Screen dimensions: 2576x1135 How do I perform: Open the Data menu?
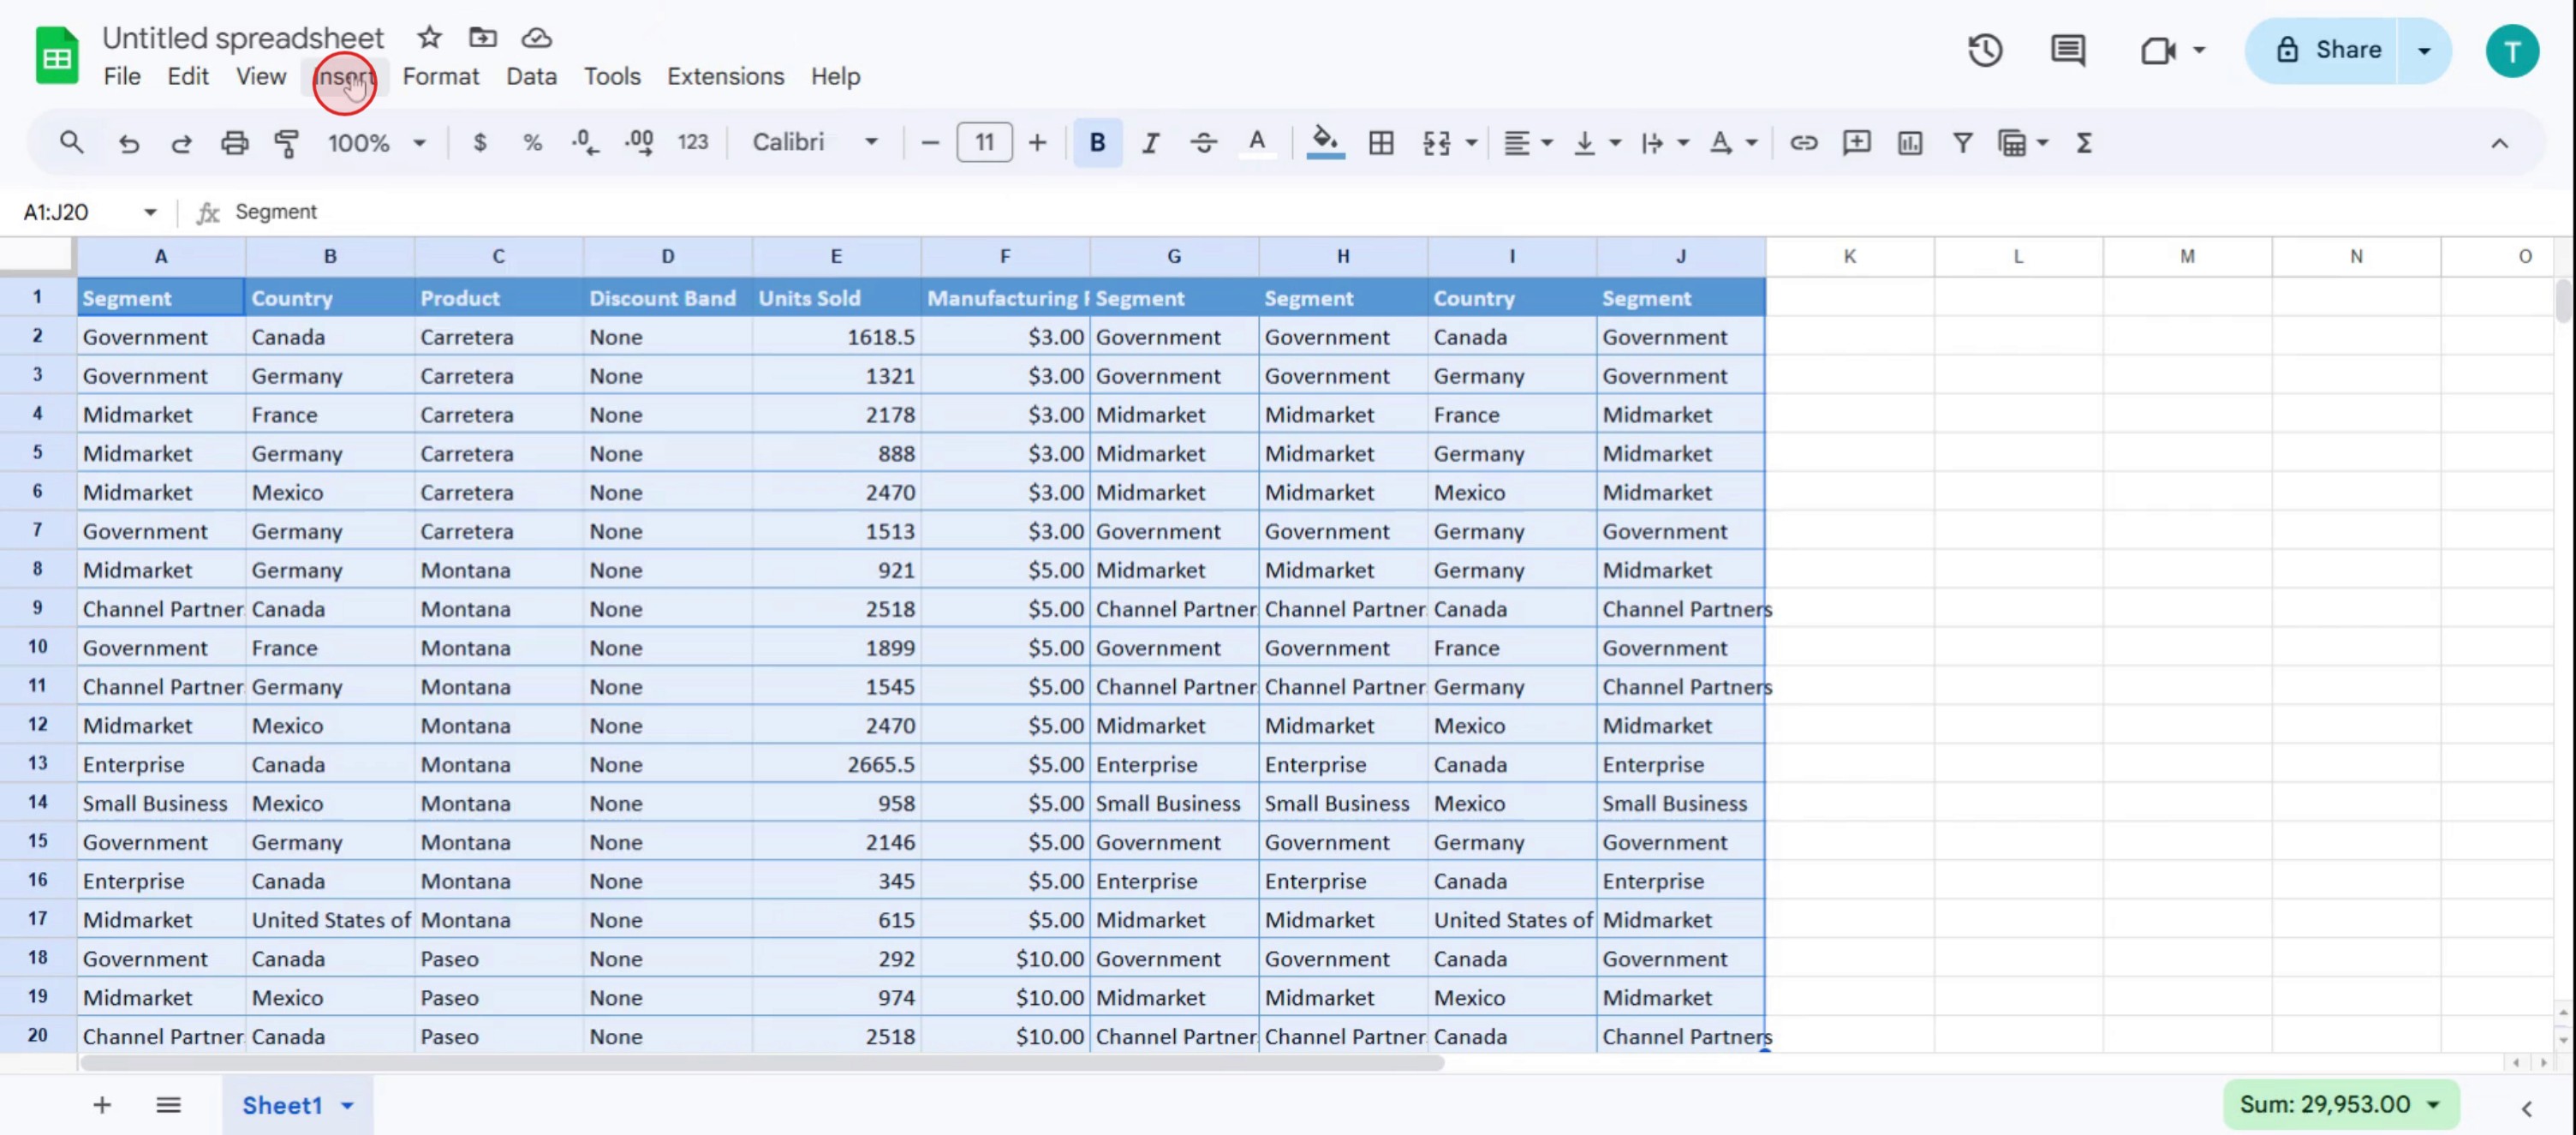(x=531, y=76)
